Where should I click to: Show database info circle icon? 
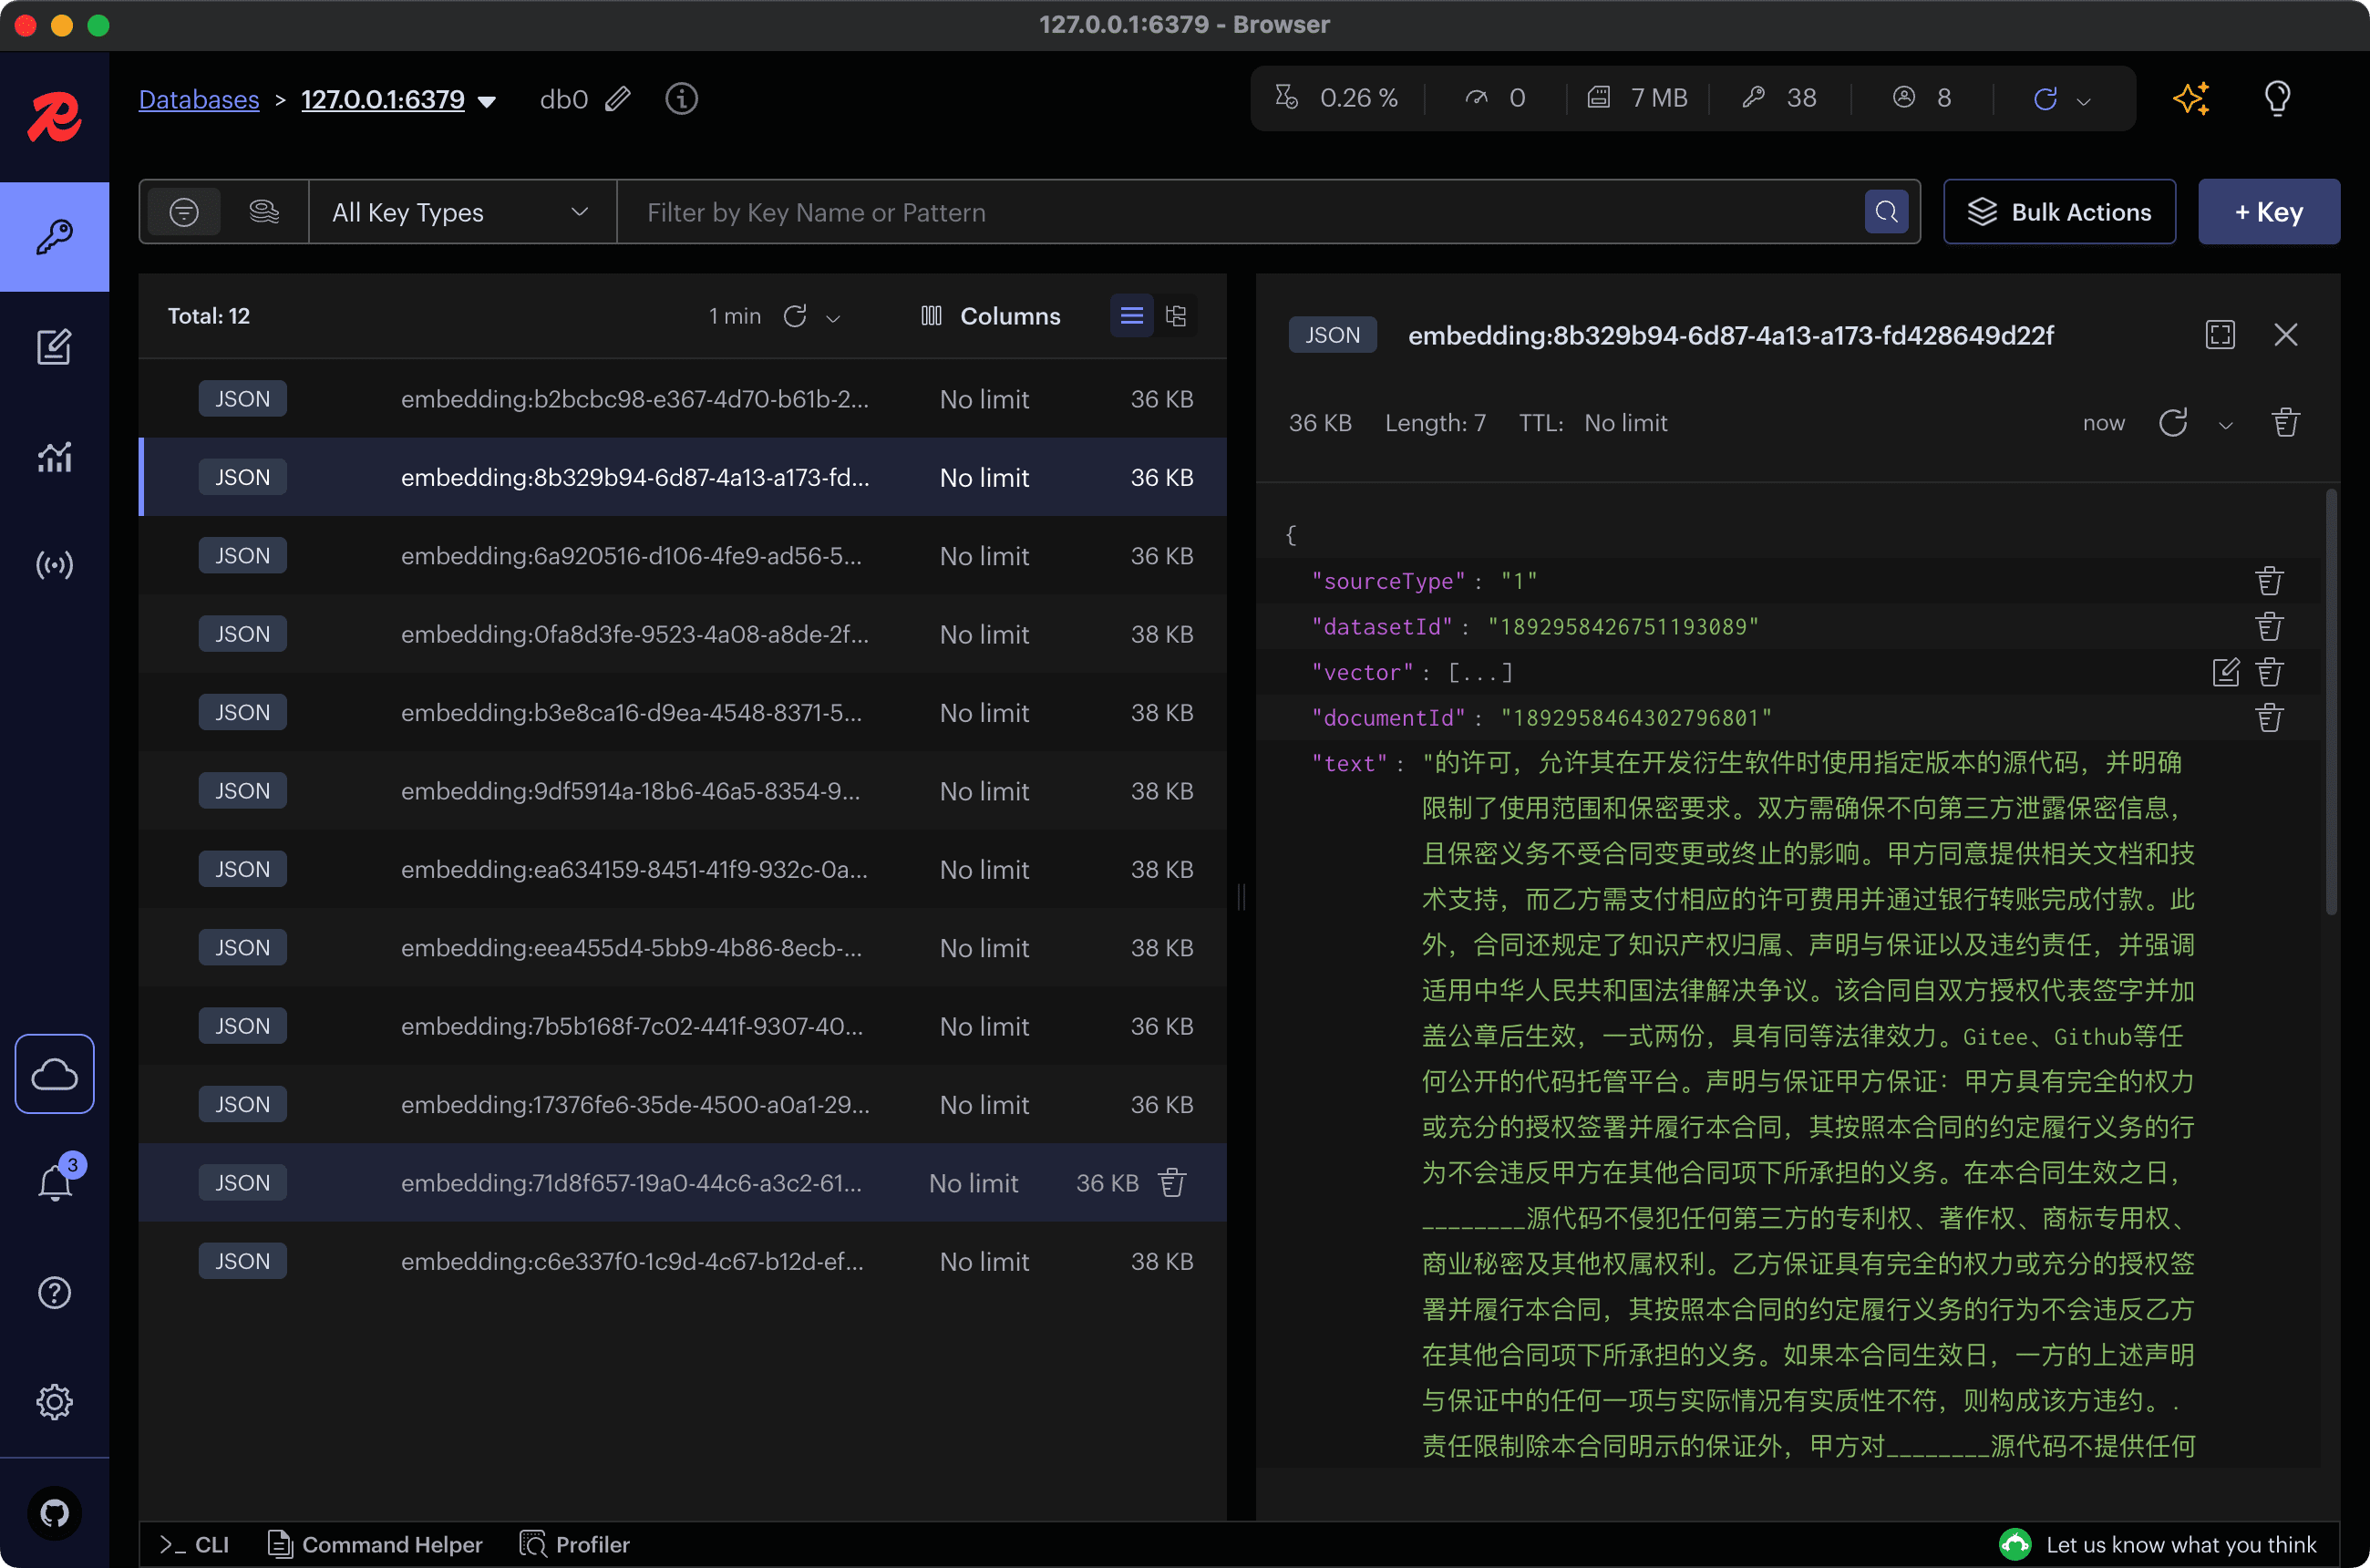coord(681,99)
